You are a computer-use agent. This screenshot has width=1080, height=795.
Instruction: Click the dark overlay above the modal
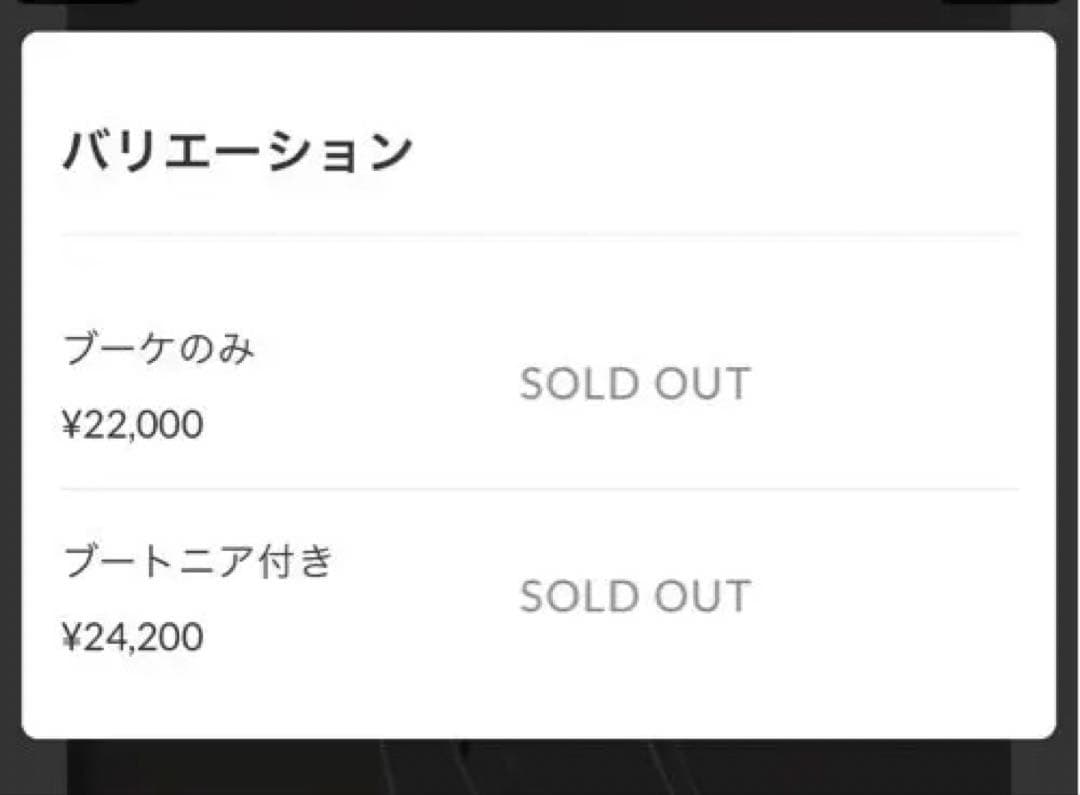coord(540,14)
